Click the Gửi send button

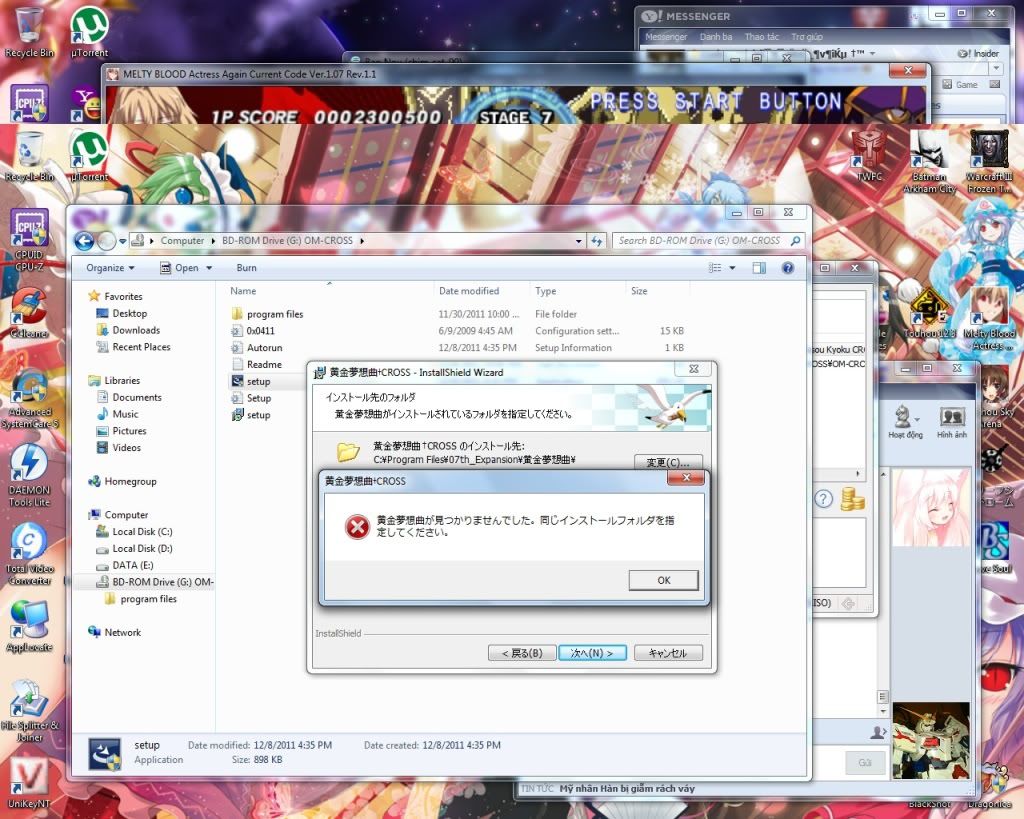[x=865, y=762]
